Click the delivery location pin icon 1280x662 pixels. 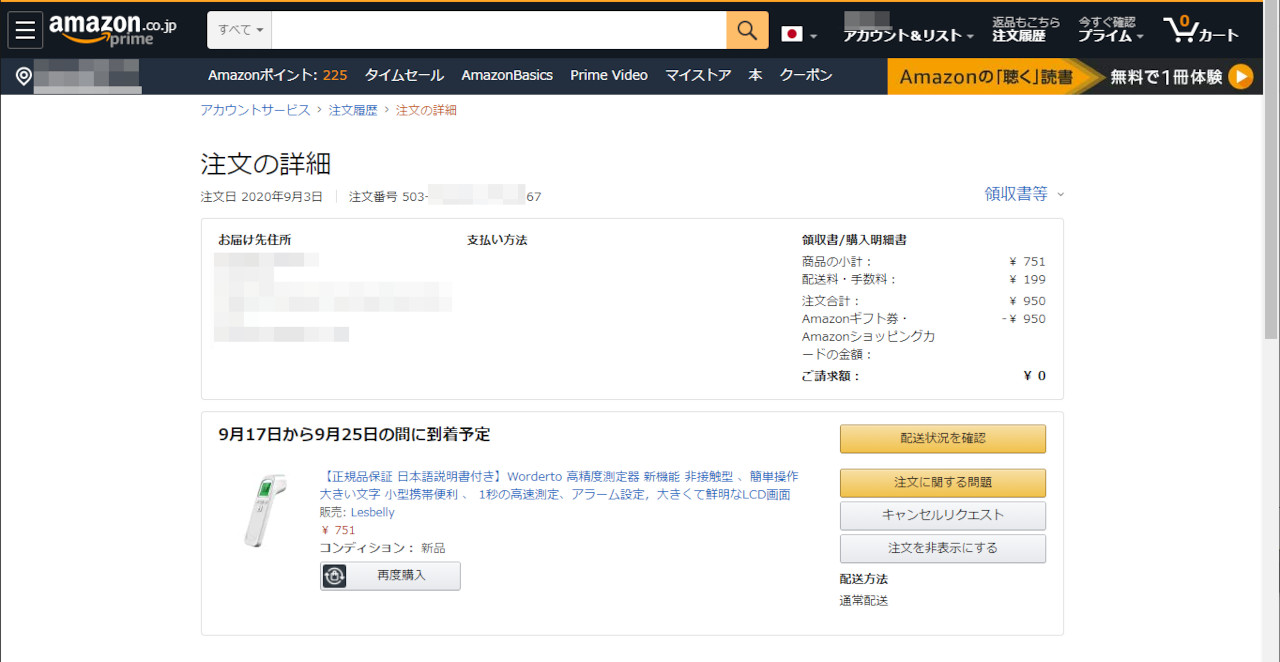24,76
